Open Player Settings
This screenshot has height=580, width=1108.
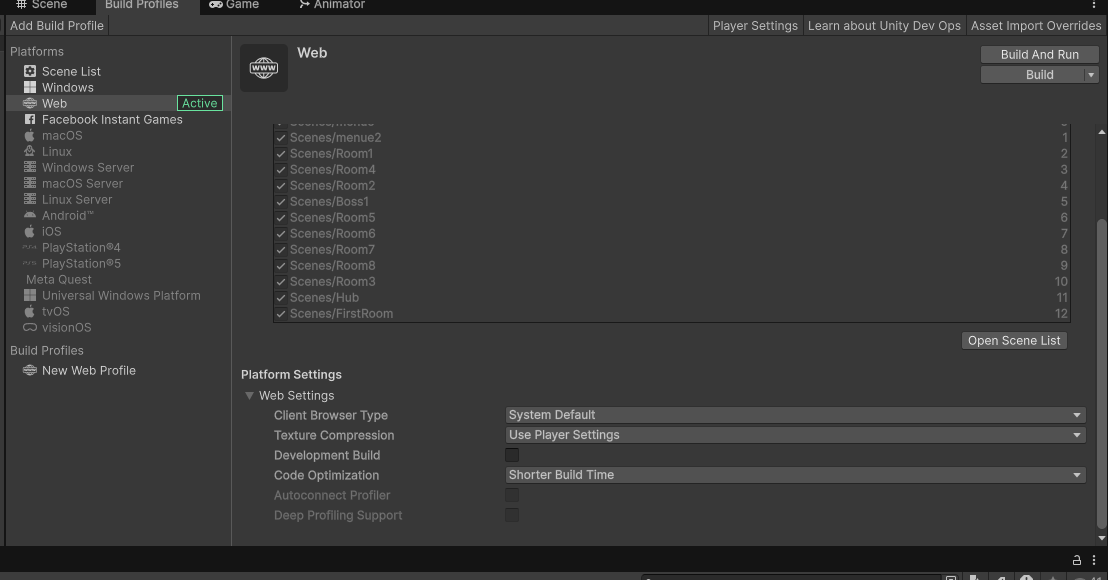click(755, 25)
